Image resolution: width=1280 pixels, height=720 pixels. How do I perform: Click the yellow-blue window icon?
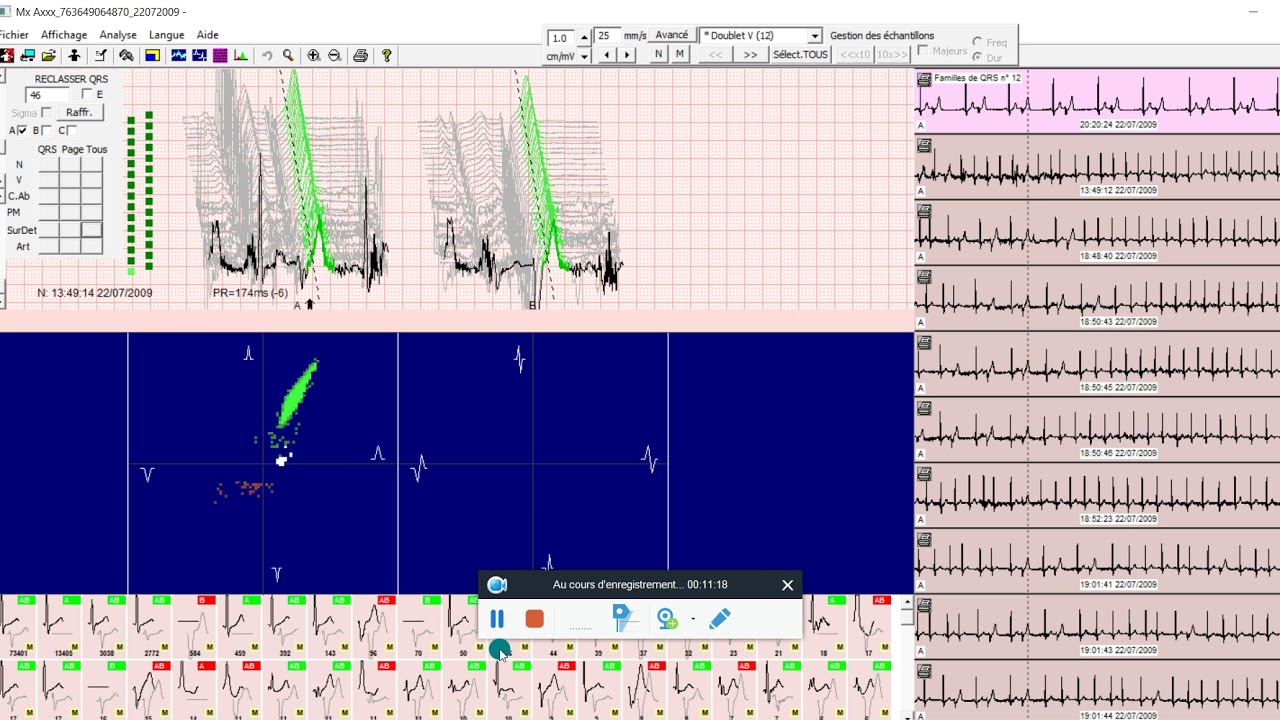[152, 55]
